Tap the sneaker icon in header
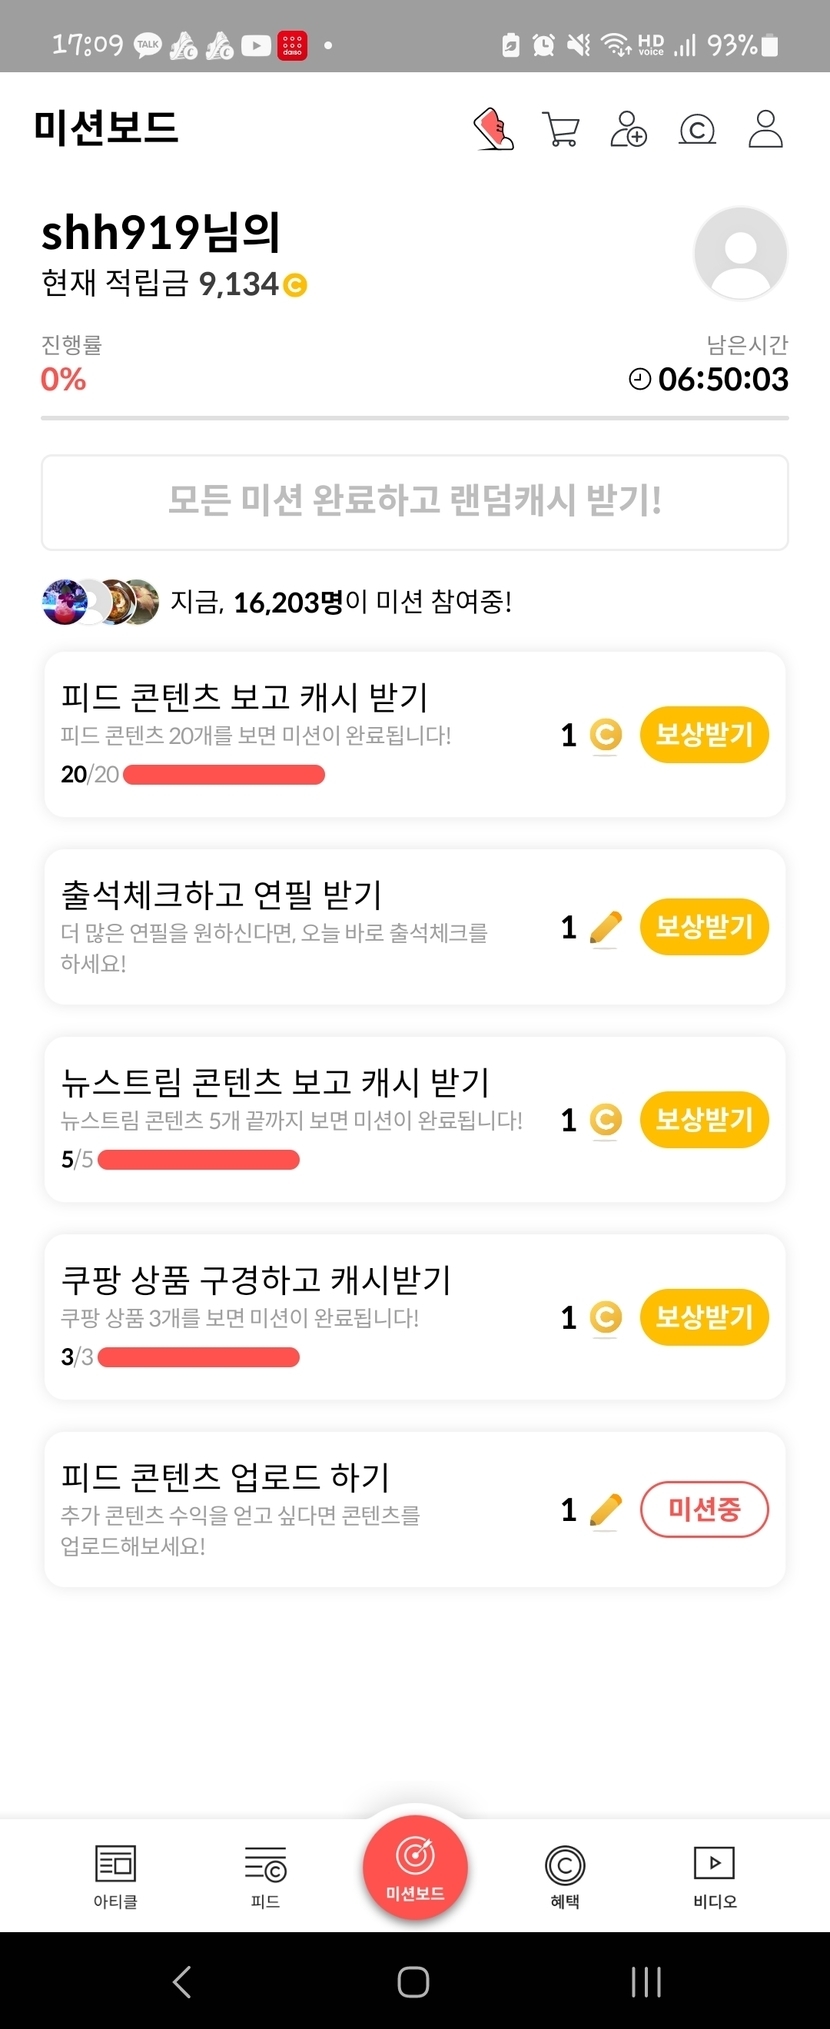Screen dimensions: 830x2029 (x=493, y=129)
